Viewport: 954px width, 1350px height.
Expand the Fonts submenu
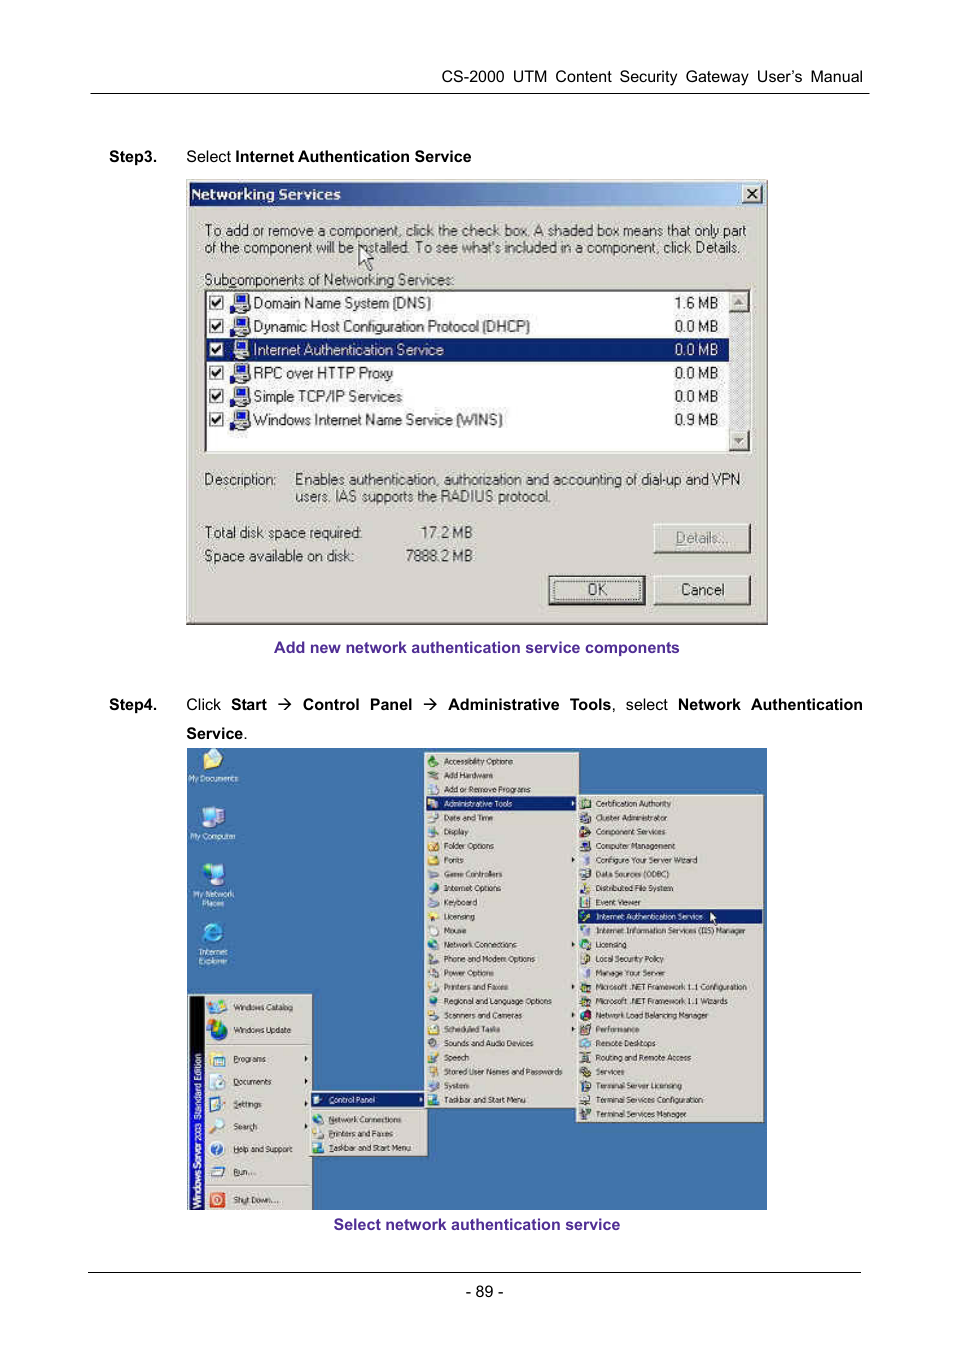pos(501,860)
